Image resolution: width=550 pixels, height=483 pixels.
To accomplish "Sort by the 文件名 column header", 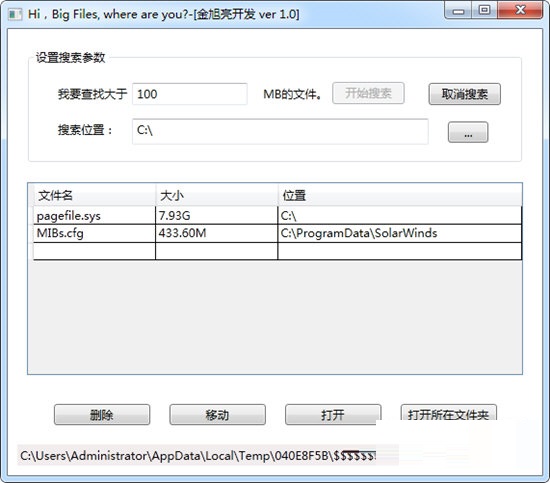I will 94,195.
